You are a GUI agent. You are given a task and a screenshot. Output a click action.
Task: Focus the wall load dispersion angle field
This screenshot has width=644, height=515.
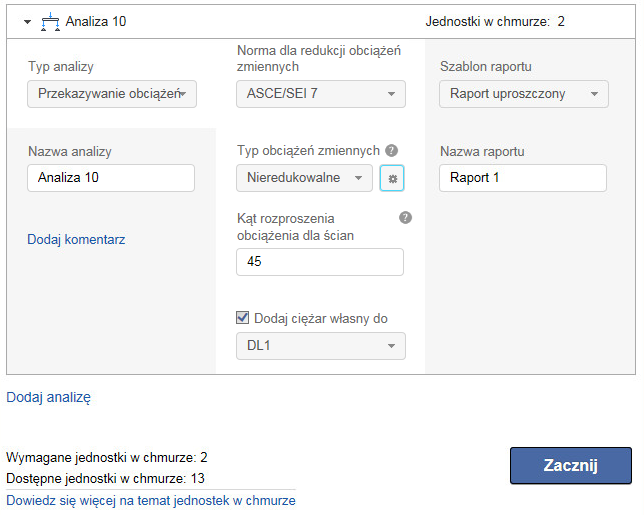pyautogui.click(x=320, y=262)
